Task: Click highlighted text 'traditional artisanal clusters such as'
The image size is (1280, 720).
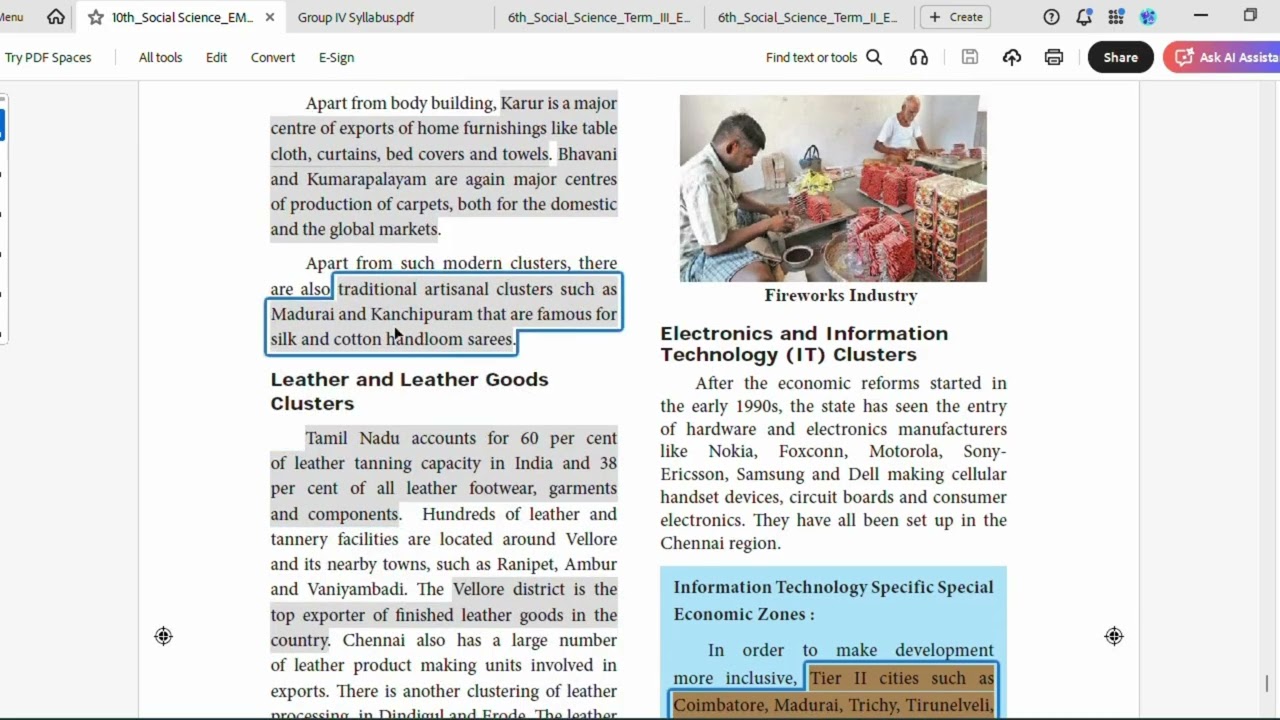Action: click(x=477, y=289)
